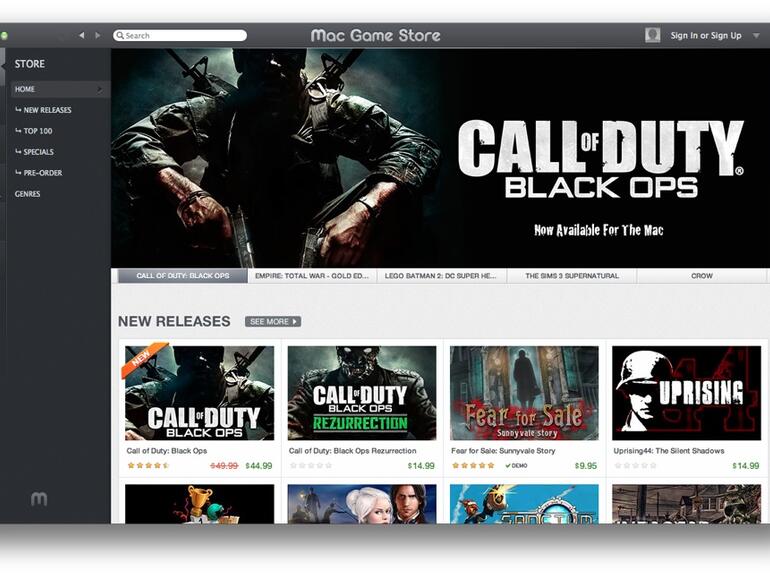
Task: Click empty star rating for Uprising44
Action: point(635,466)
